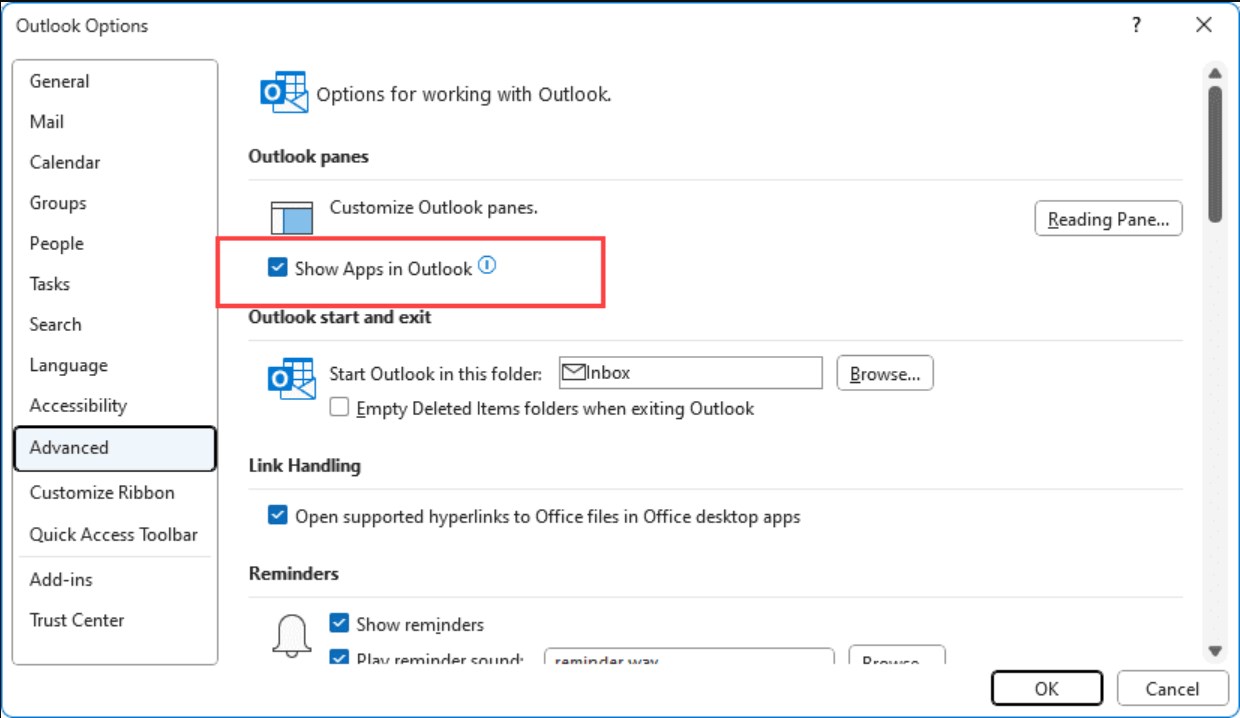1240x718 pixels.
Task: Click the envelope icon in the Inbox field
Action: [573, 373]
